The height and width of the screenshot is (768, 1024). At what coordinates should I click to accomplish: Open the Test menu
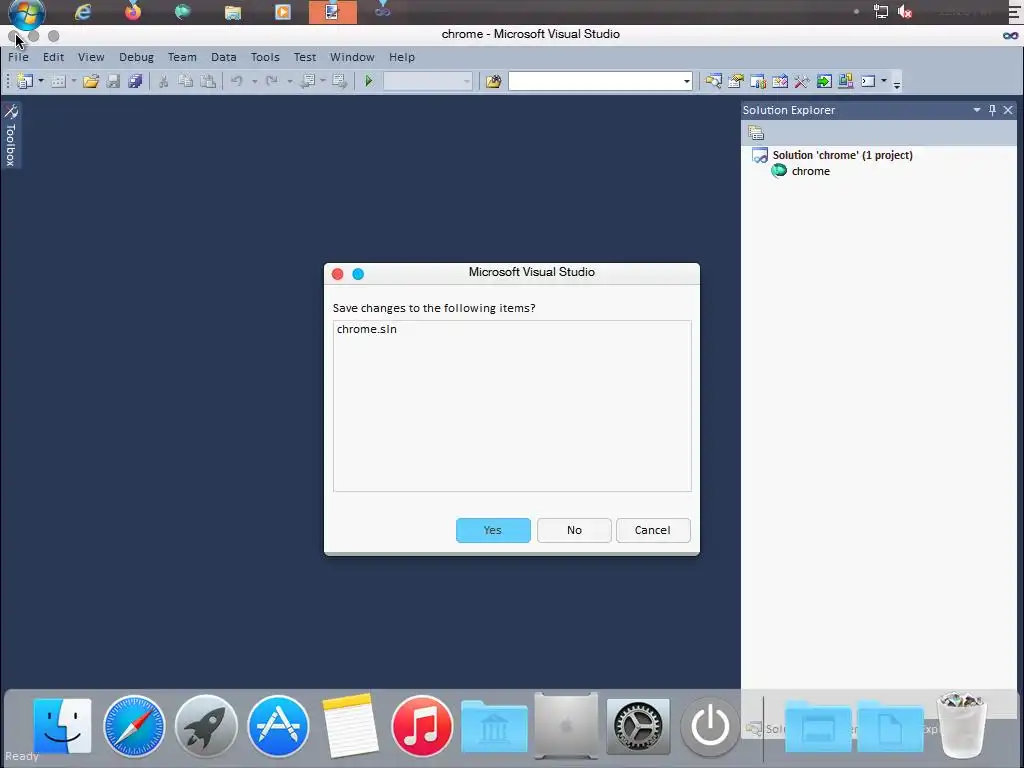coord(305,57)
